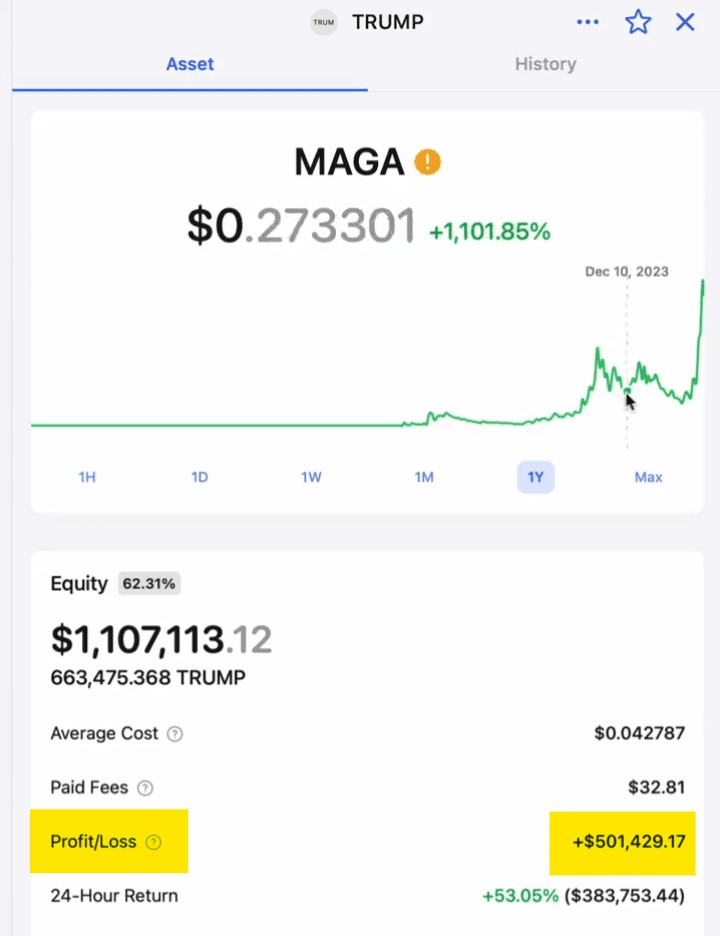Set chart range to 1W

click(x=311, y=477)
